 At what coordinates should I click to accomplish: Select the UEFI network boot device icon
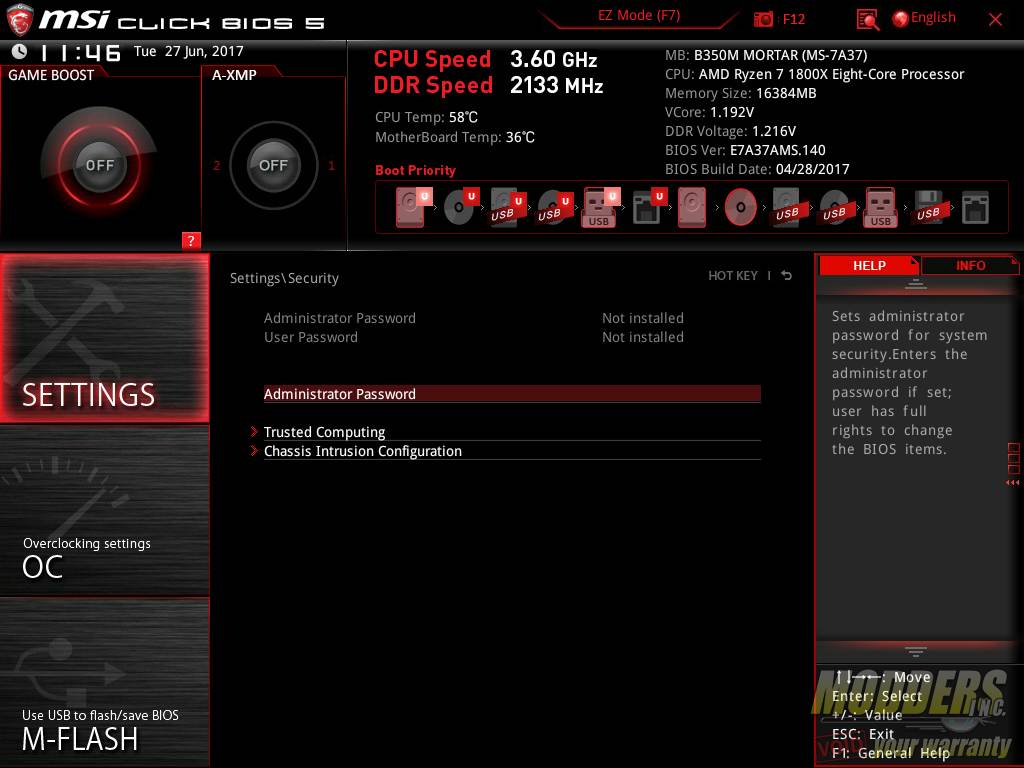(x=648, y=207)
